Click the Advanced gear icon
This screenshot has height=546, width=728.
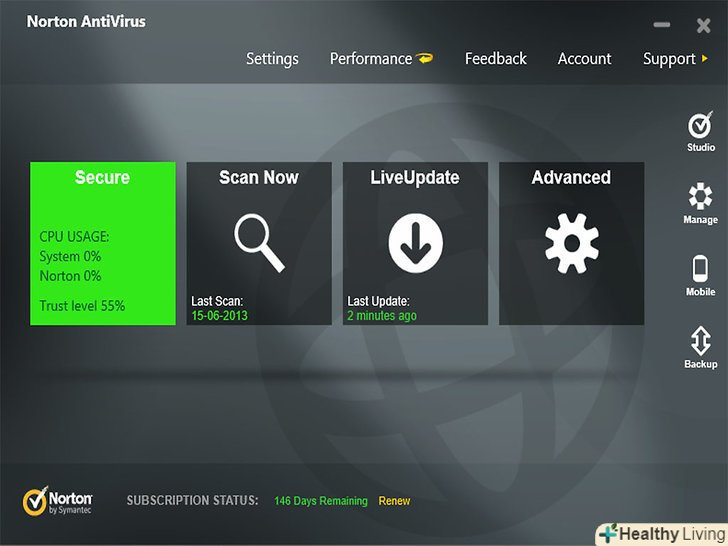(572, 243)
